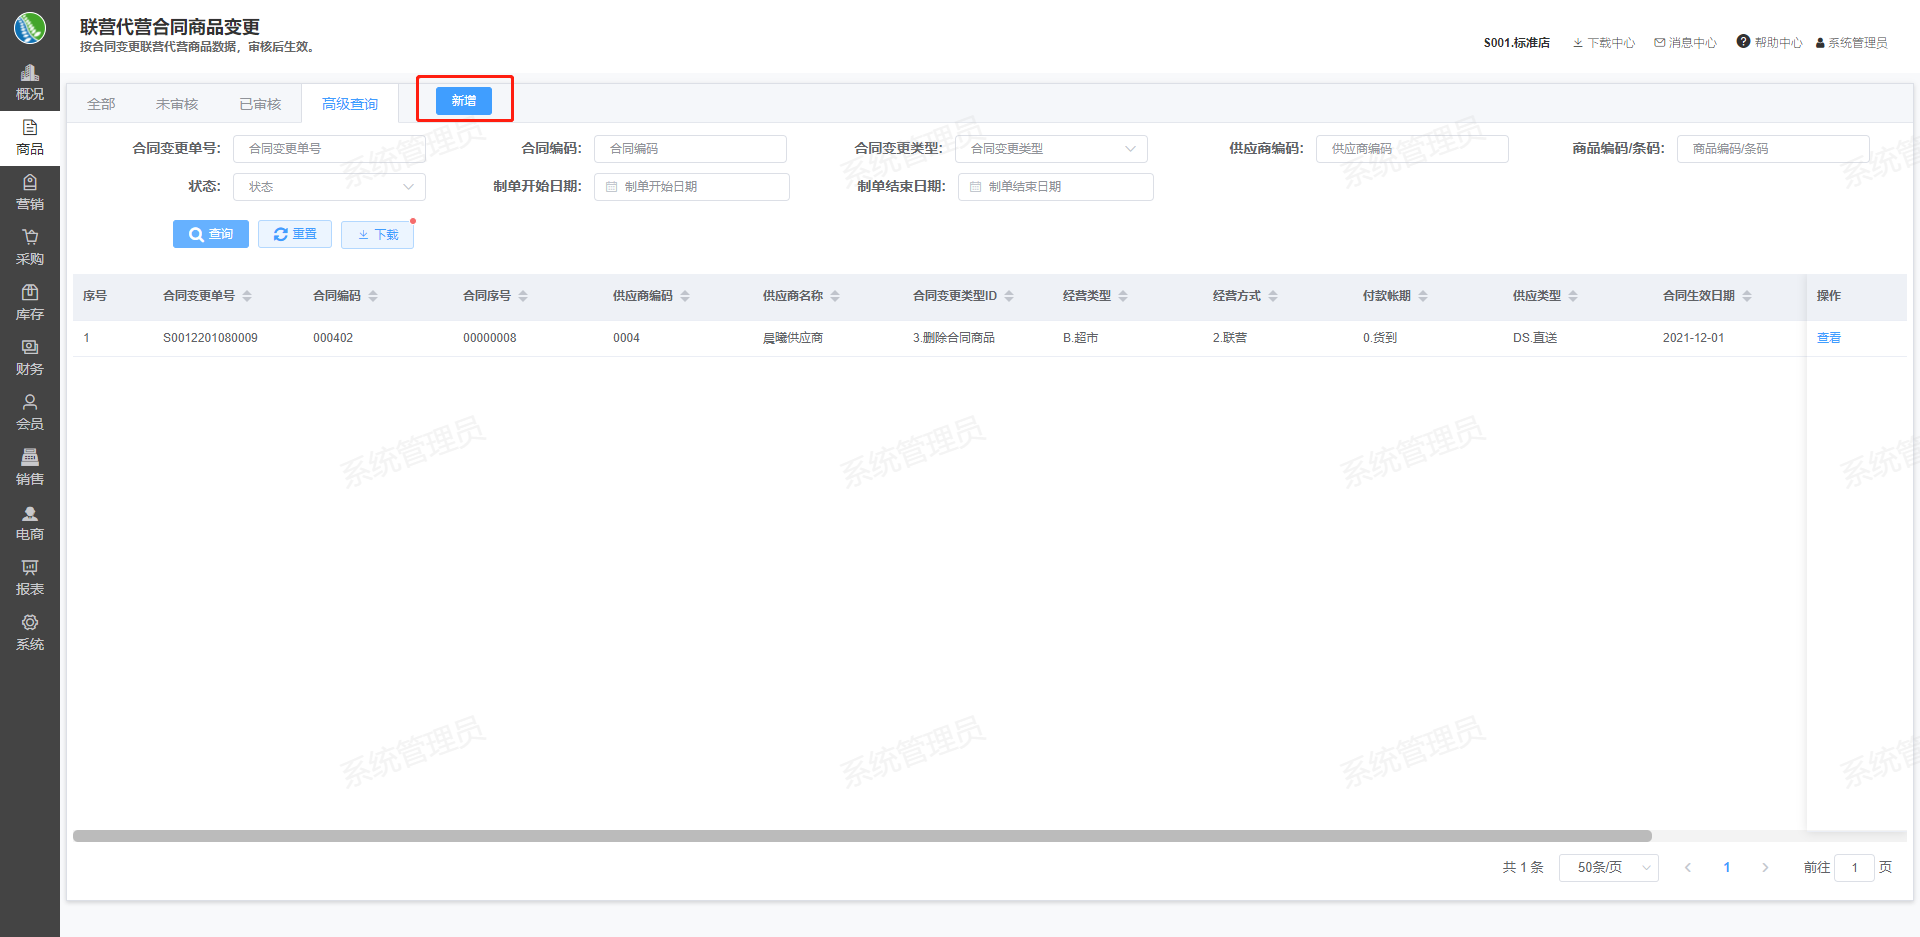Open the 制单结束日期 date picker
This screenshot has width=1920, height=937.
pyautogui.click(x=1056, y=187)
